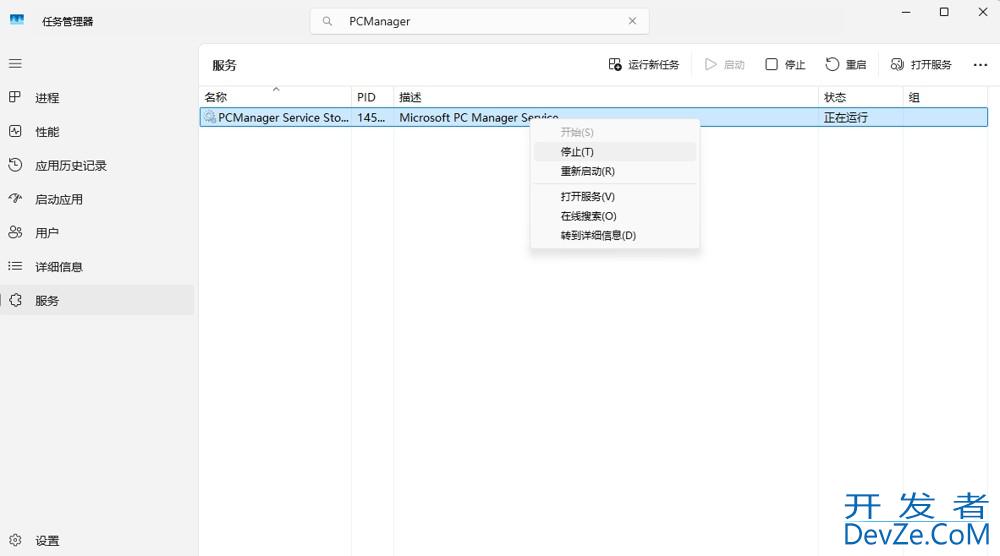Minimize the Task Manager window
This screenshot has width=1000, height=556.
[x=906, y=12]
